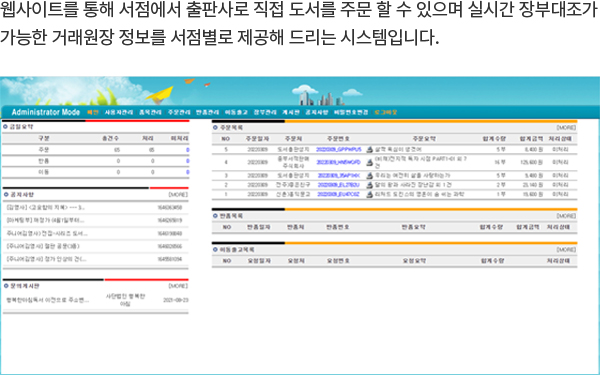The image size is (600, 375).
Task: Open the order number link in order row 4
Action: [339, 162]
